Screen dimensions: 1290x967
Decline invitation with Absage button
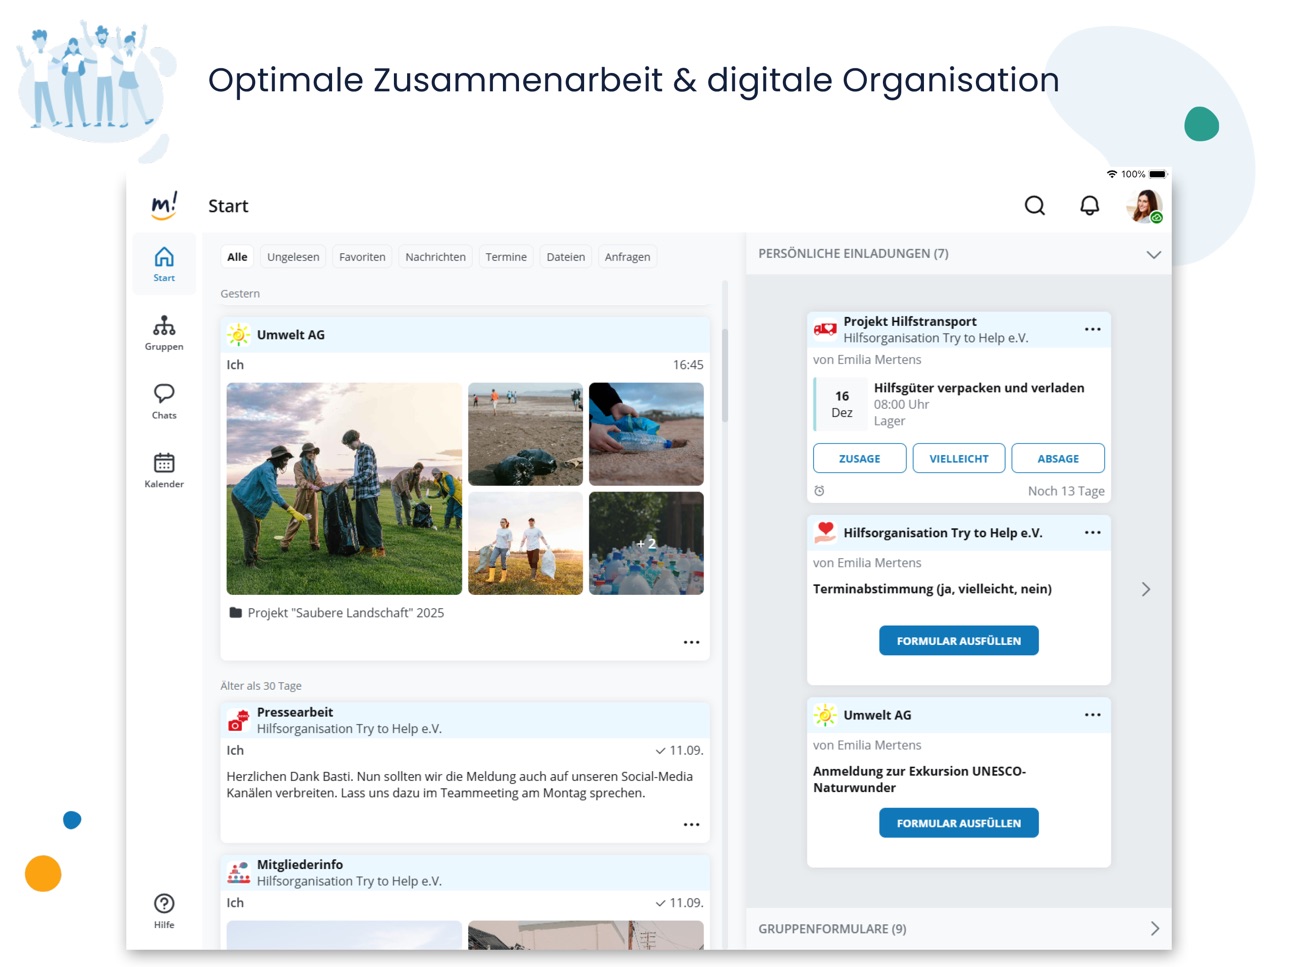click(x=1058, y=458)
